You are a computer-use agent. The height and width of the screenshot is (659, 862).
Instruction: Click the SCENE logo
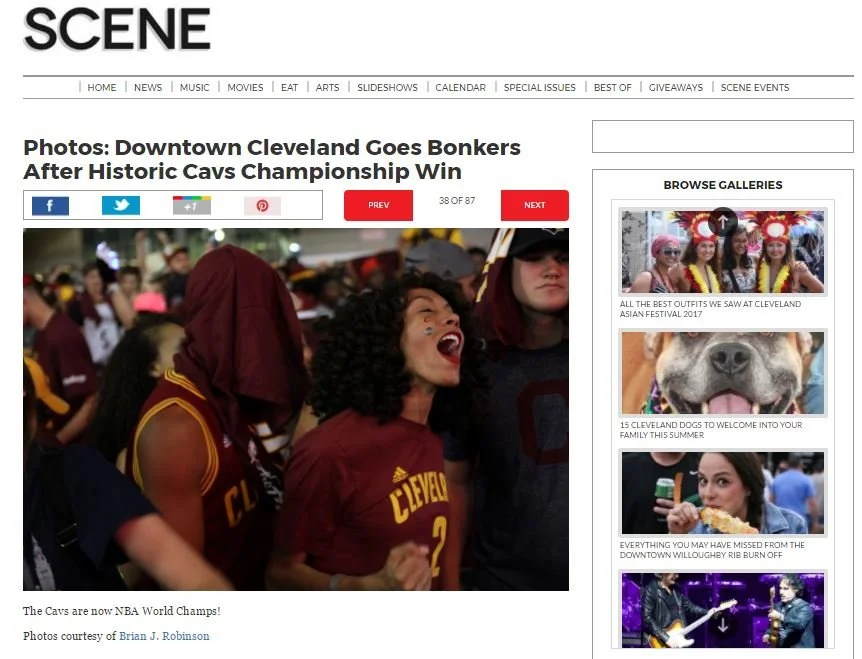117,29
